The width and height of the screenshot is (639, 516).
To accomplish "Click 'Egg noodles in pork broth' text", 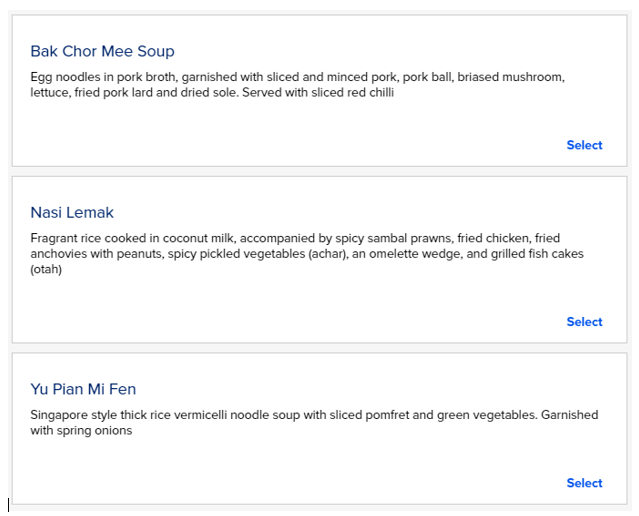I will coord(103,77).
